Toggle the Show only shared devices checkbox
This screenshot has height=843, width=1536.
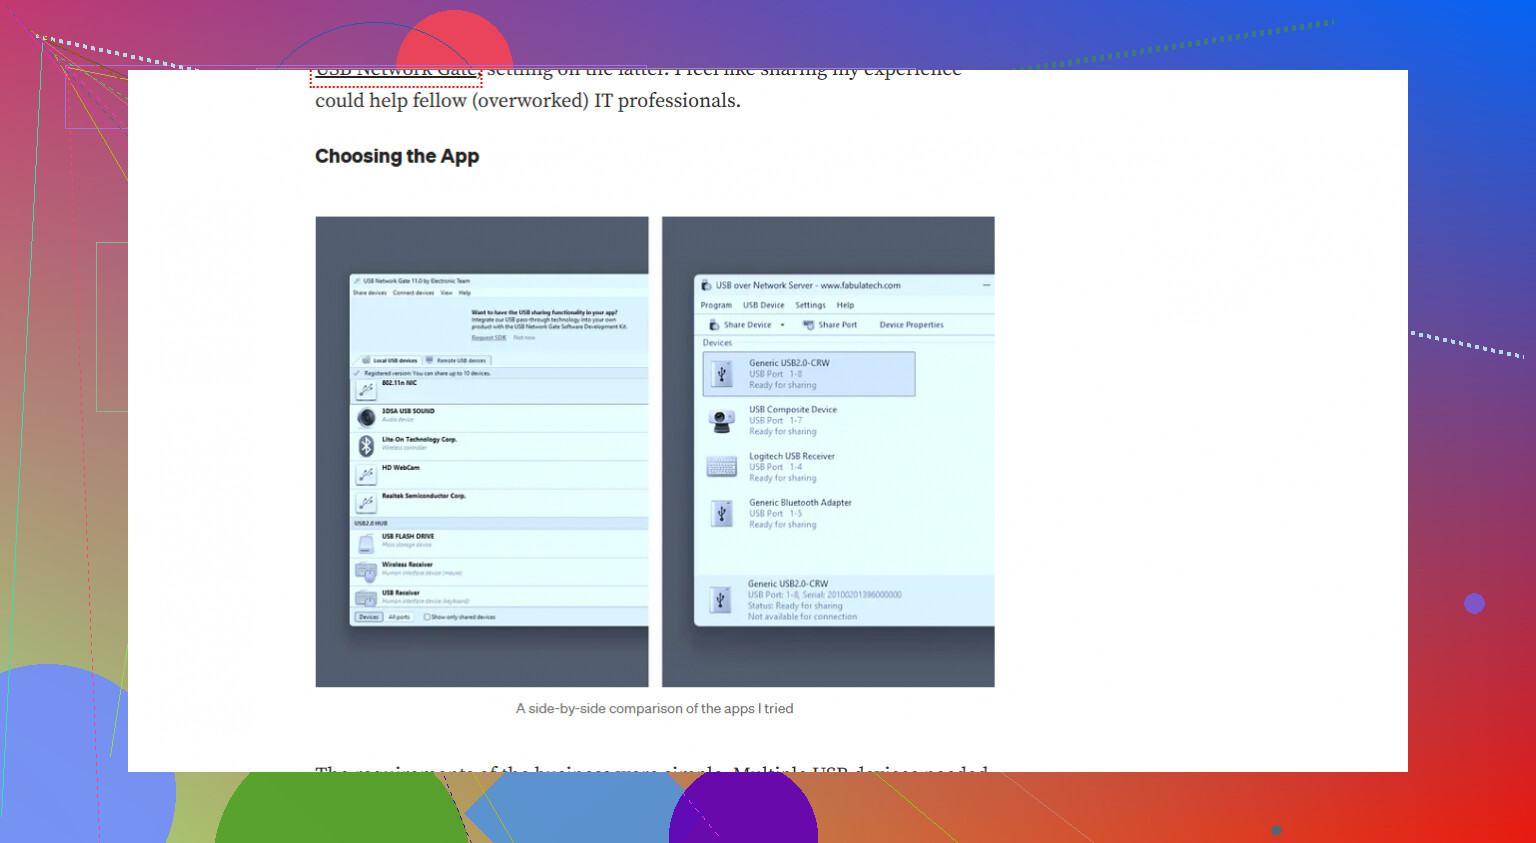(427, 617)
